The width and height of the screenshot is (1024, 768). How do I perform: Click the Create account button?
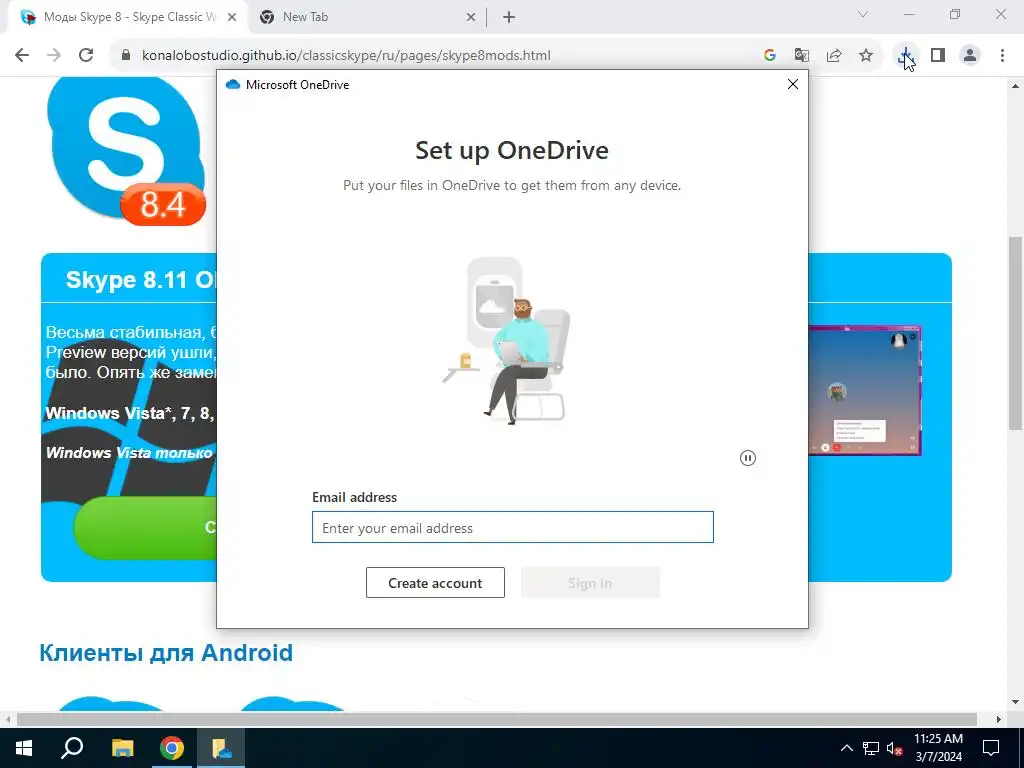tap(435, 583)
